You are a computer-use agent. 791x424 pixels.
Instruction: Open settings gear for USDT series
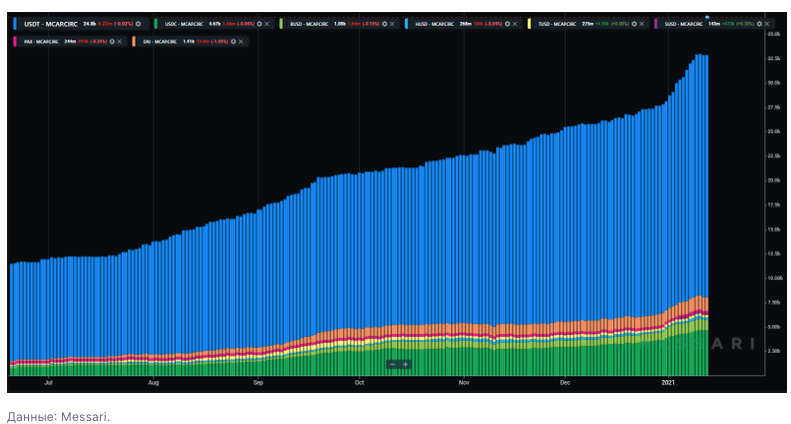137,22
